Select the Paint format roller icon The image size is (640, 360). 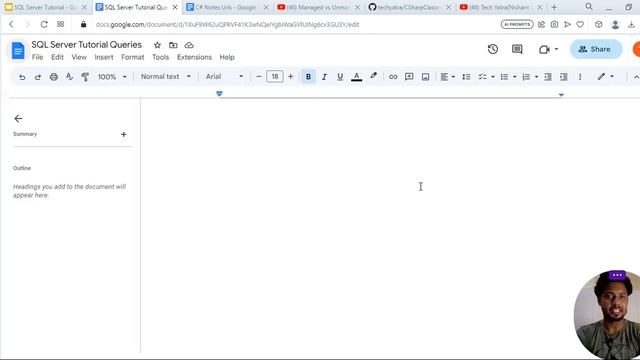85,77
